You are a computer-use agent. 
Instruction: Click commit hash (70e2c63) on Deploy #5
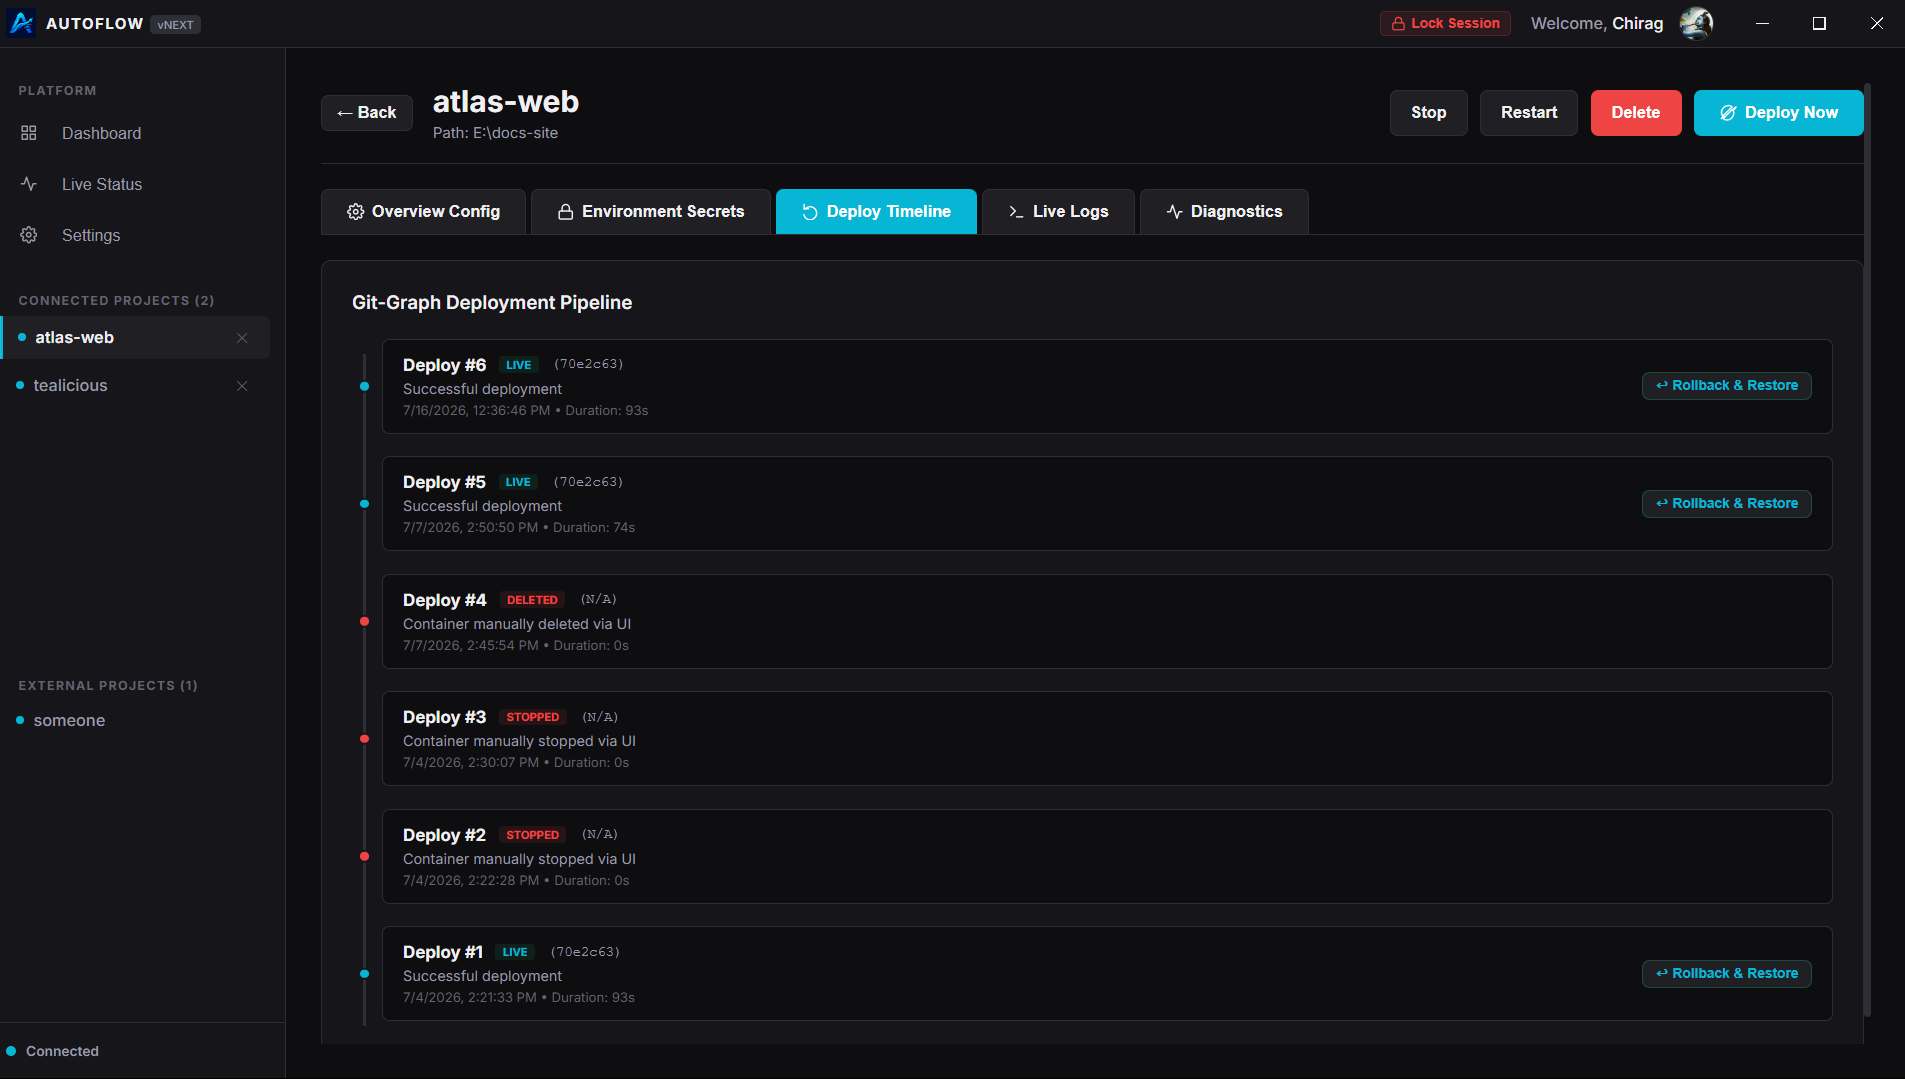(x=588, y=482)
